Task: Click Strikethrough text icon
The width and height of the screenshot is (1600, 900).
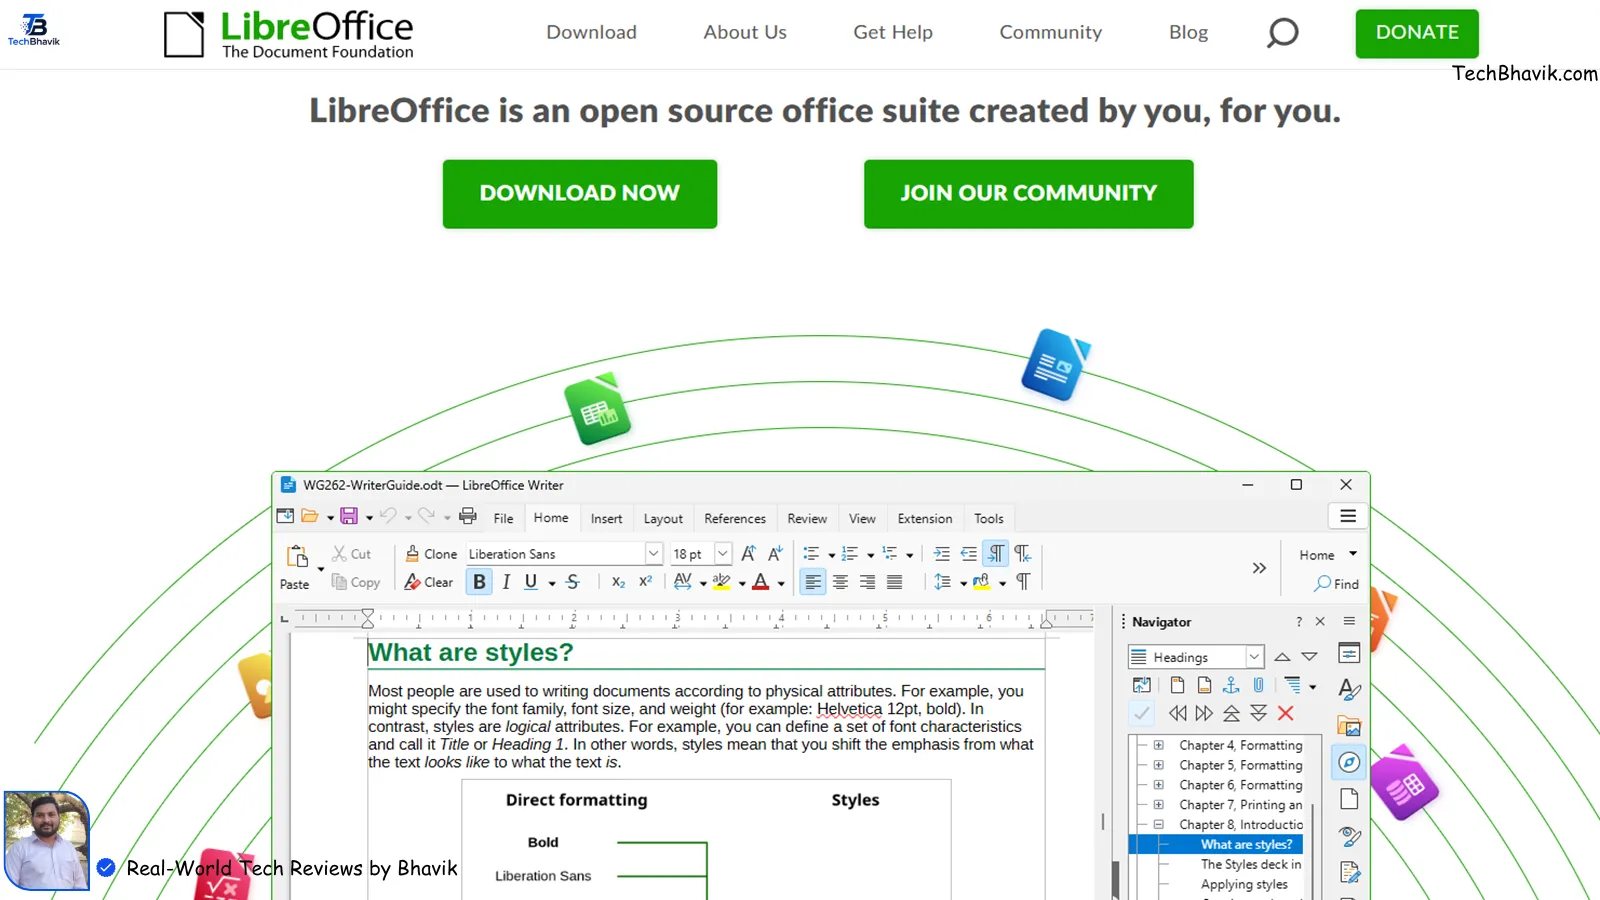Action: pyautogui.click(x=572, y=582)
